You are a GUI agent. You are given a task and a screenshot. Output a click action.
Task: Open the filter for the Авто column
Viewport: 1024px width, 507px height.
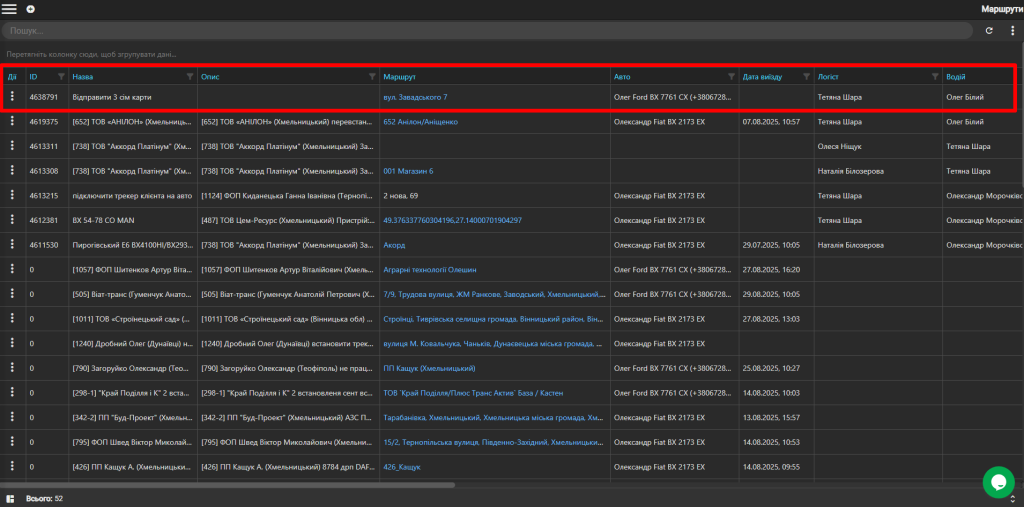point(731,76)
